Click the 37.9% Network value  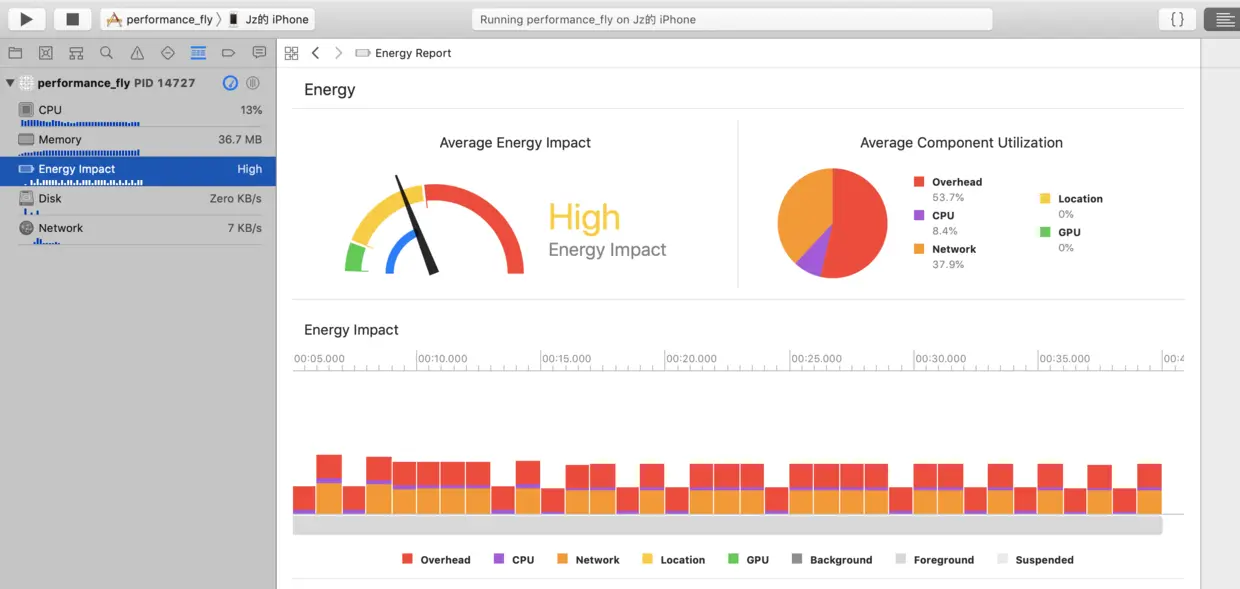click(x=947, y=265)
